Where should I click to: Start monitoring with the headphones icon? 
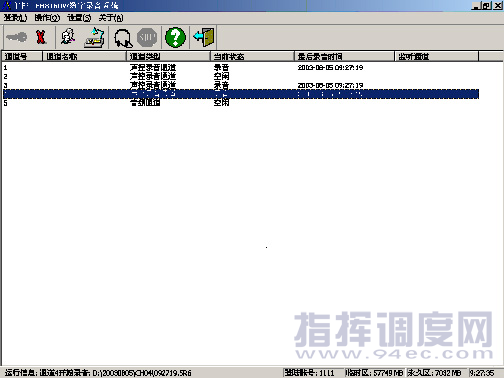(x=123, y=38)
